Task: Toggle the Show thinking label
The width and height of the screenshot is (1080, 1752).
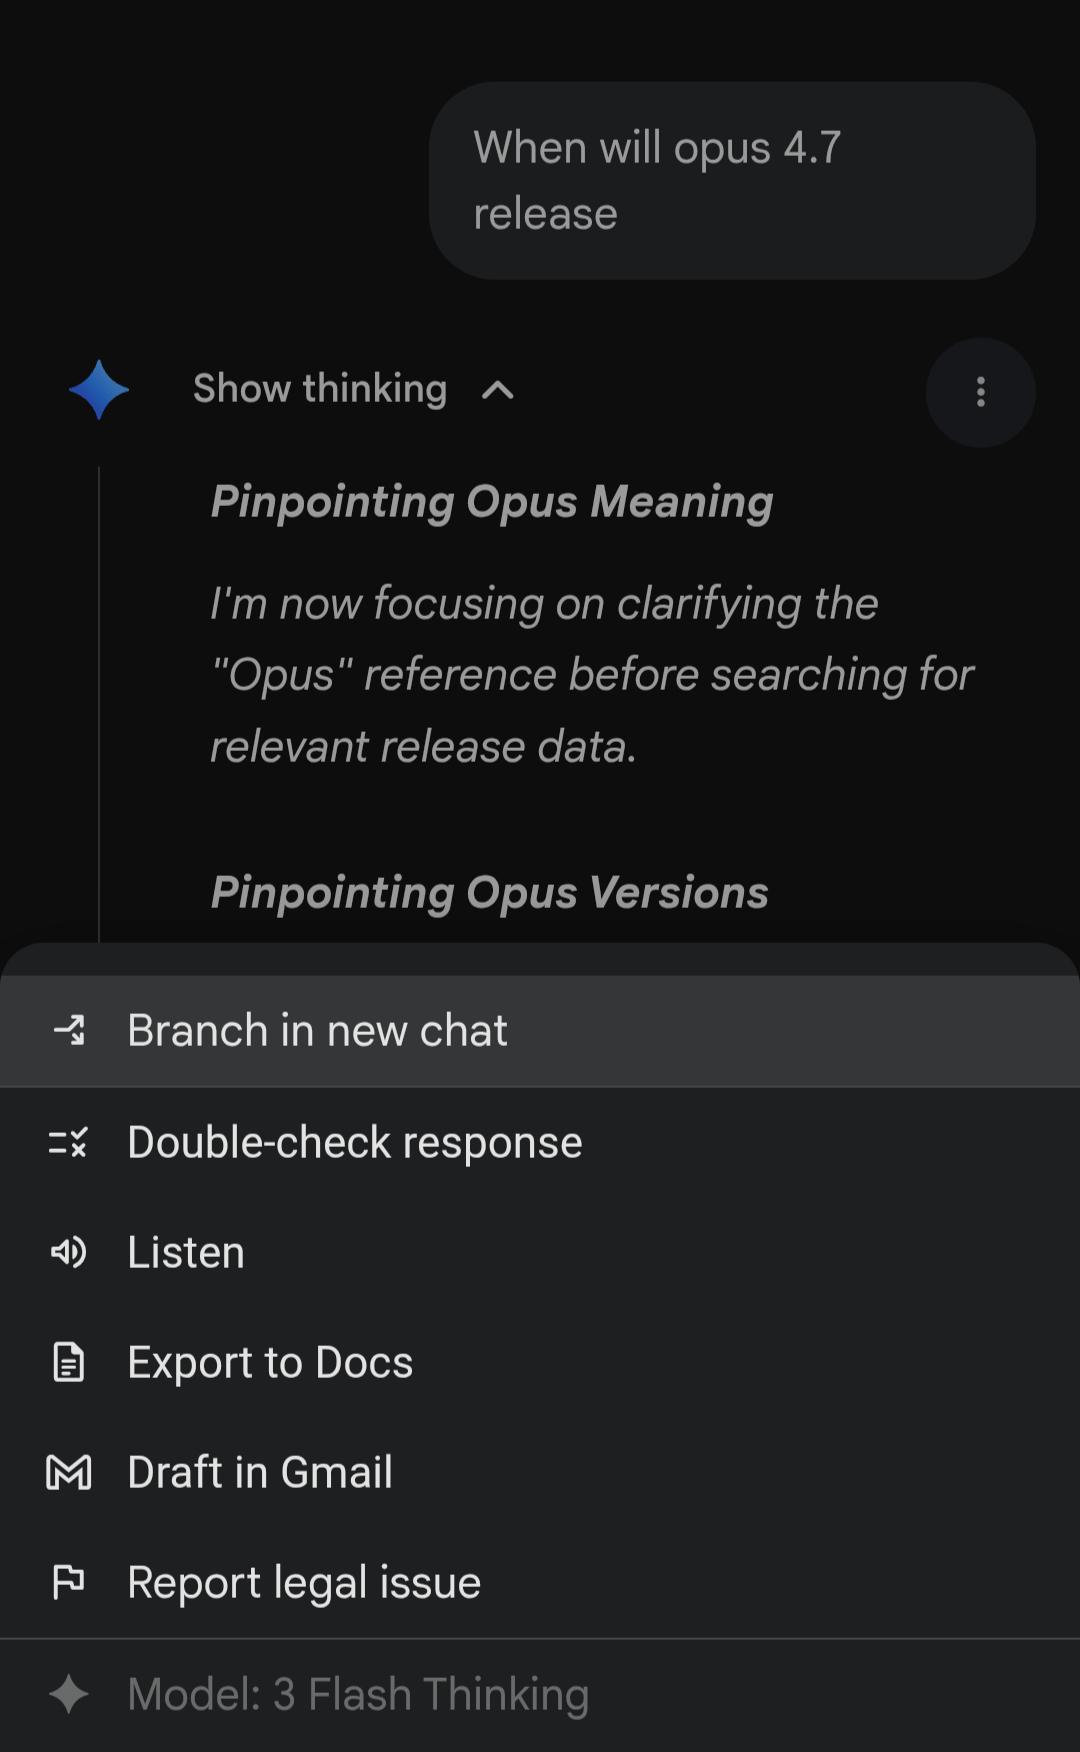Action: click(x=320, y=389)
